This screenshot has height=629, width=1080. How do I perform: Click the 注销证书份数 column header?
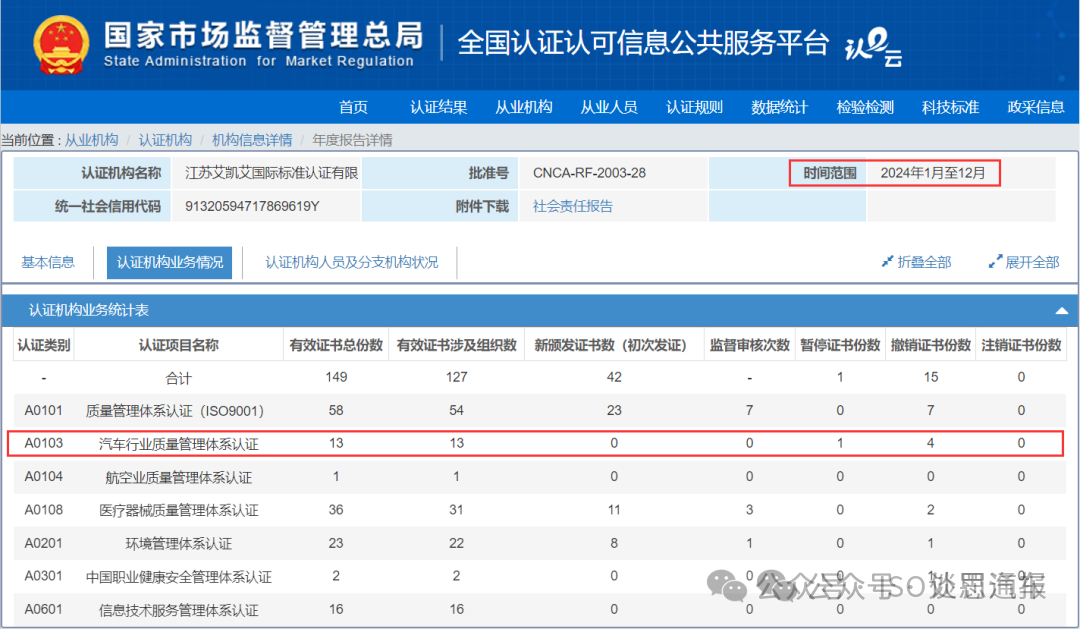point(1021,345)
